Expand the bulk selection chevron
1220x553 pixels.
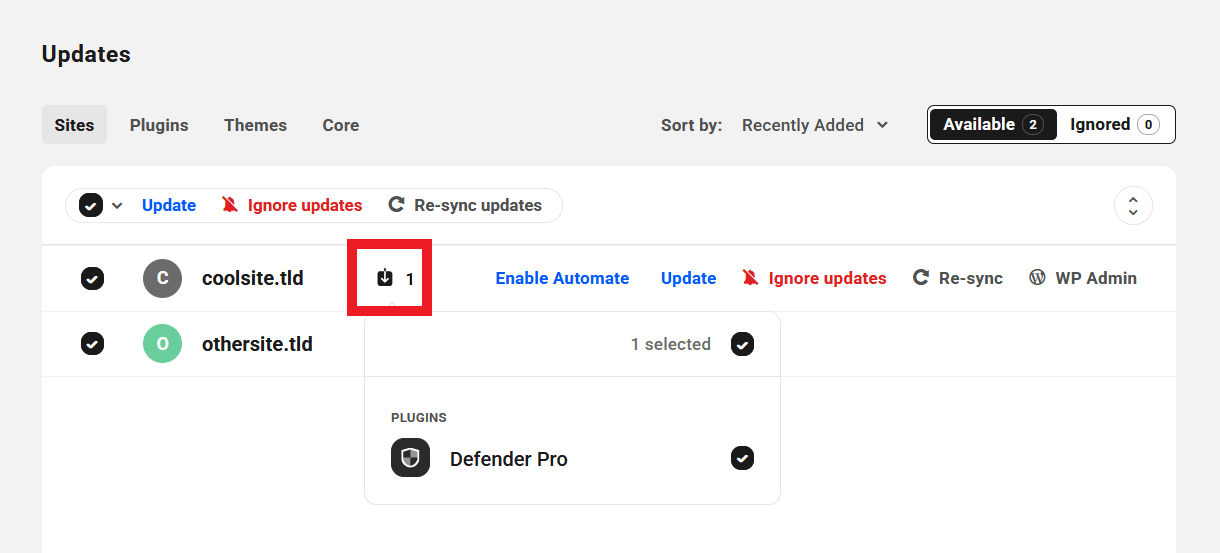[117, 206]
